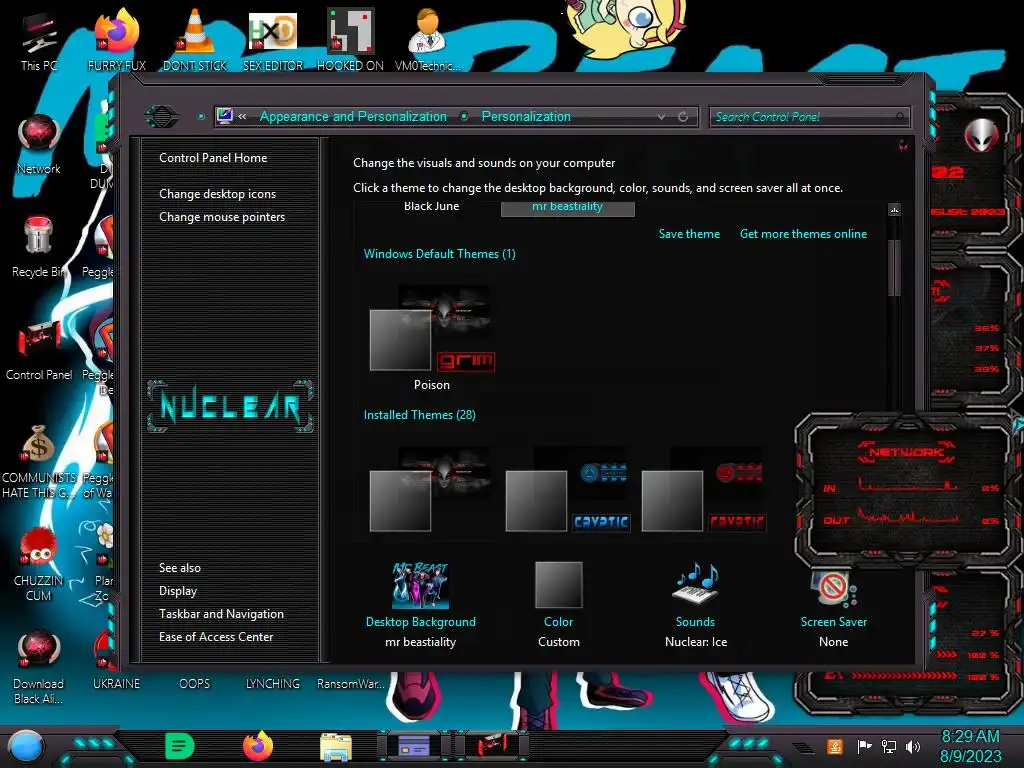Open the DONT STICK VLC cone icon
The image size is (1024, 768).
pos(195,41)
